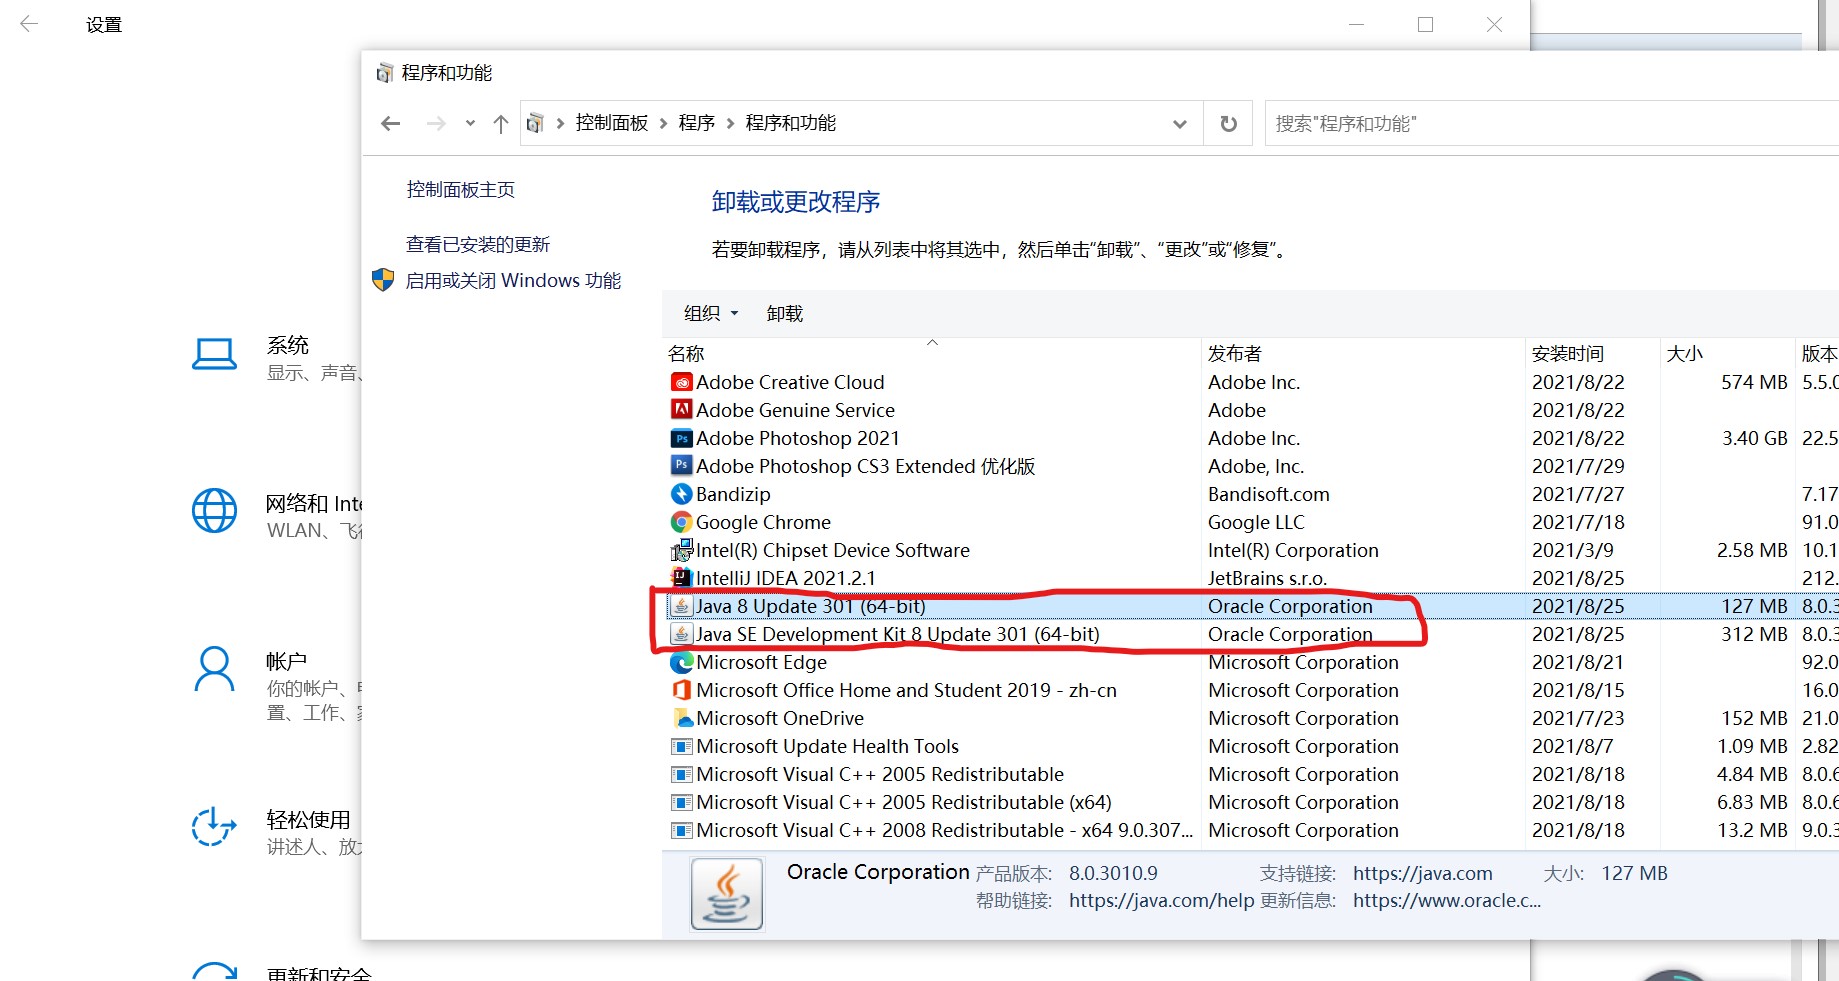Open 启用或关闭 Windows 功能 link
This screenshot has height=981, width=1839.
513,281
